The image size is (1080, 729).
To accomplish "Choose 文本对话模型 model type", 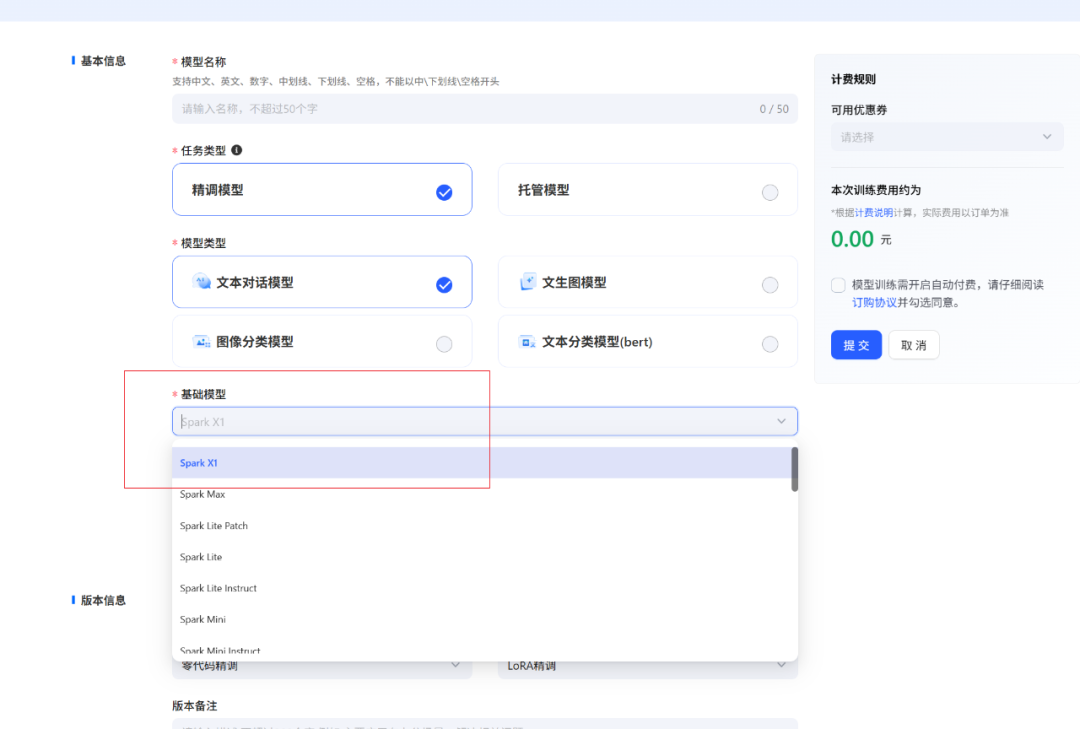I will pos(322,282).
